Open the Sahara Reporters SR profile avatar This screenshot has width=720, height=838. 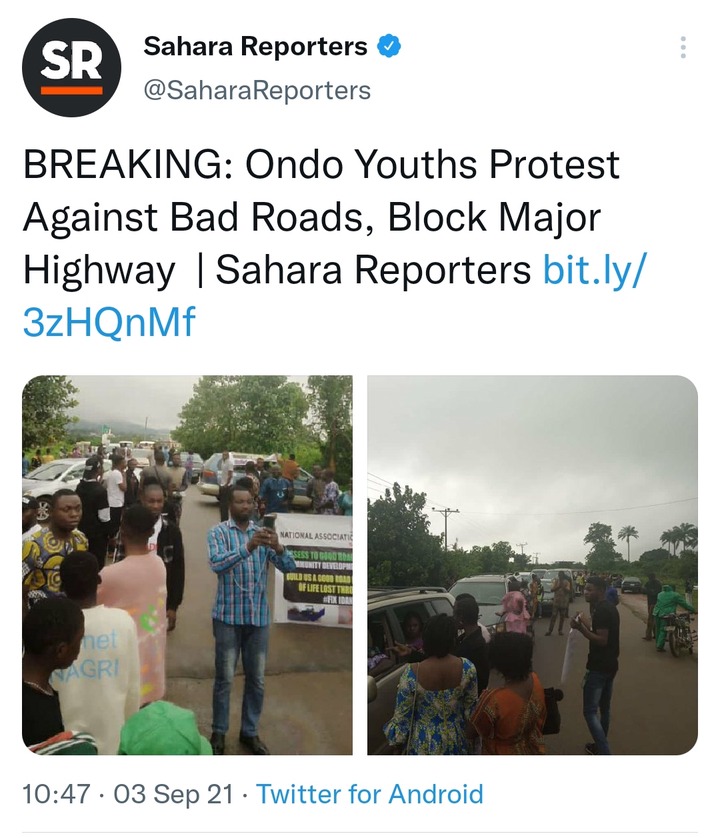[72, 67]
